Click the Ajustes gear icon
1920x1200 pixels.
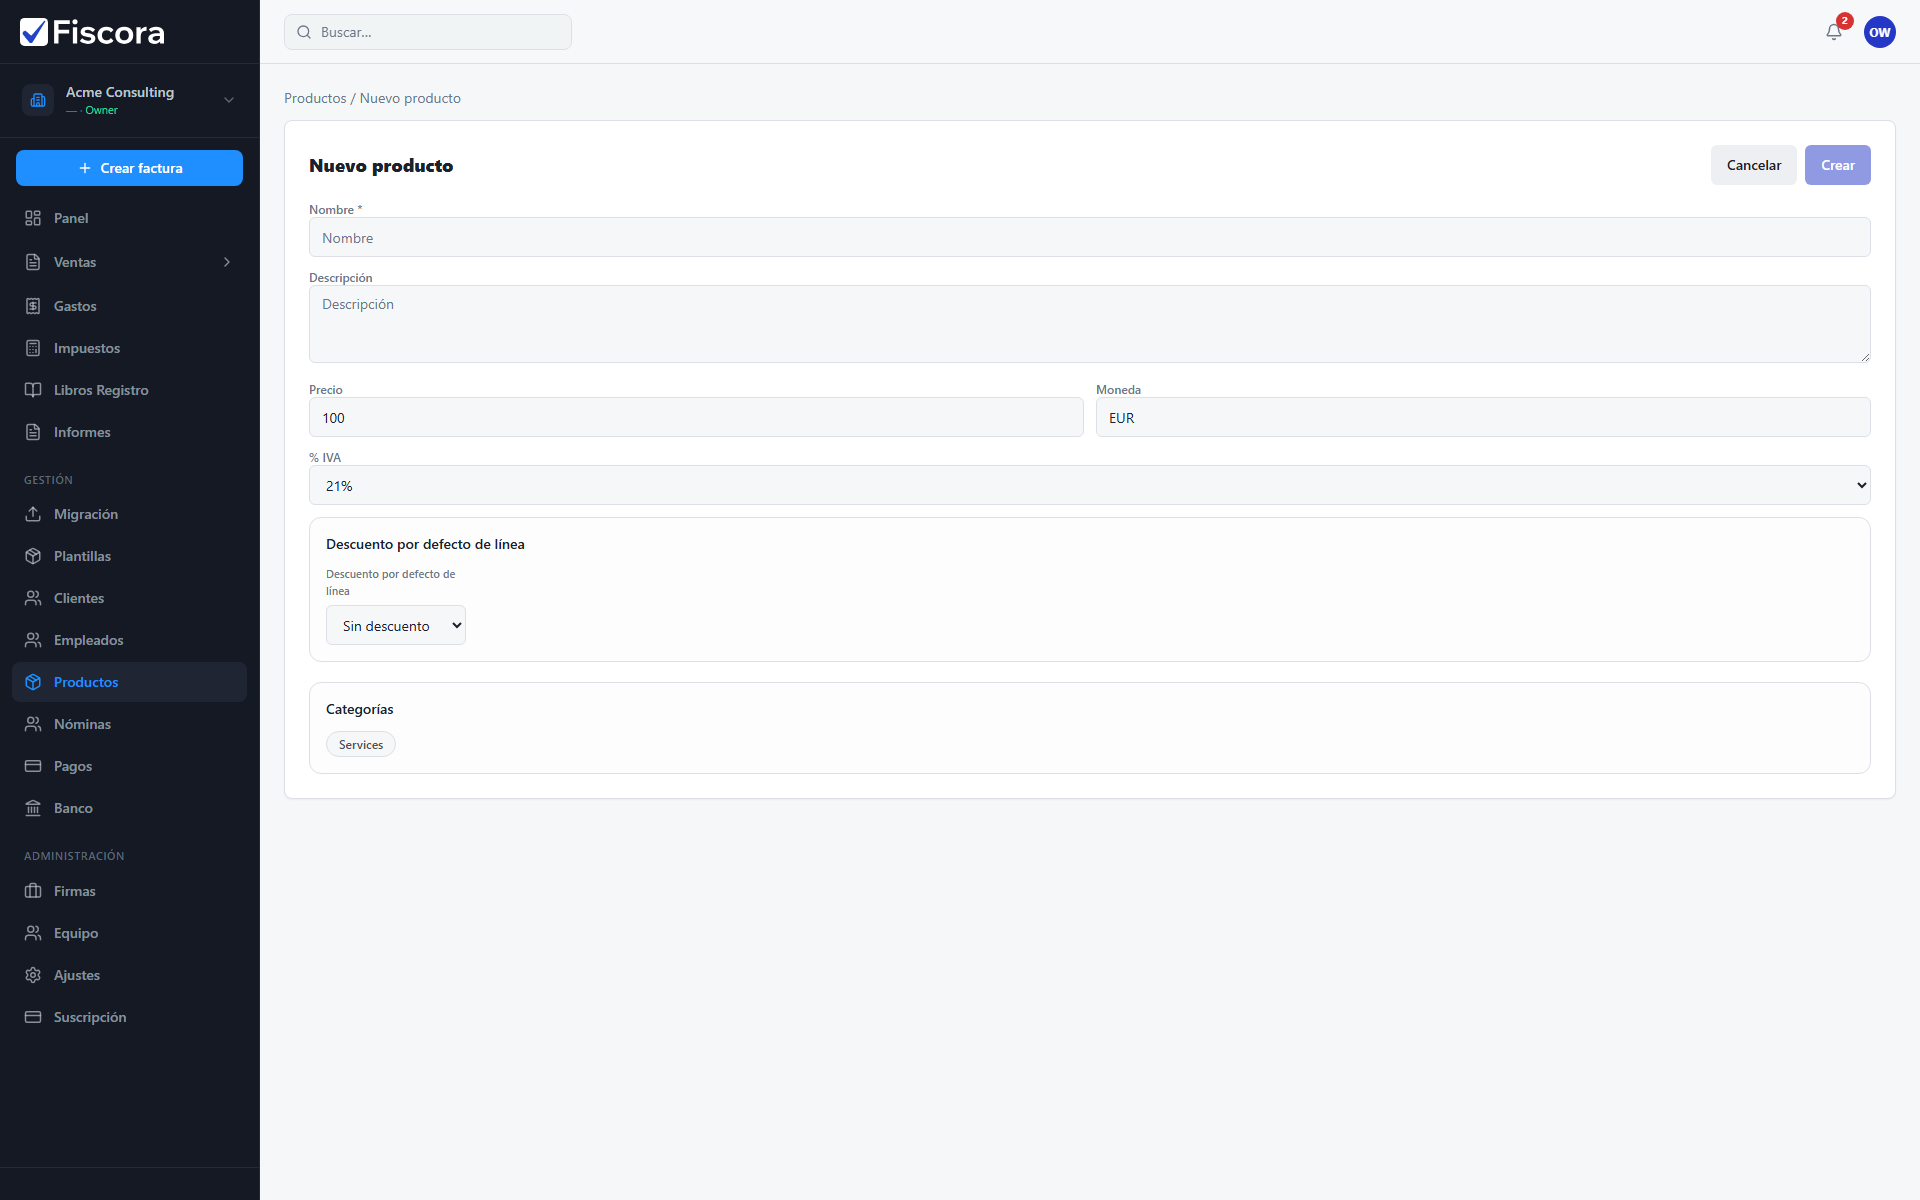click(x=33, y=975)
